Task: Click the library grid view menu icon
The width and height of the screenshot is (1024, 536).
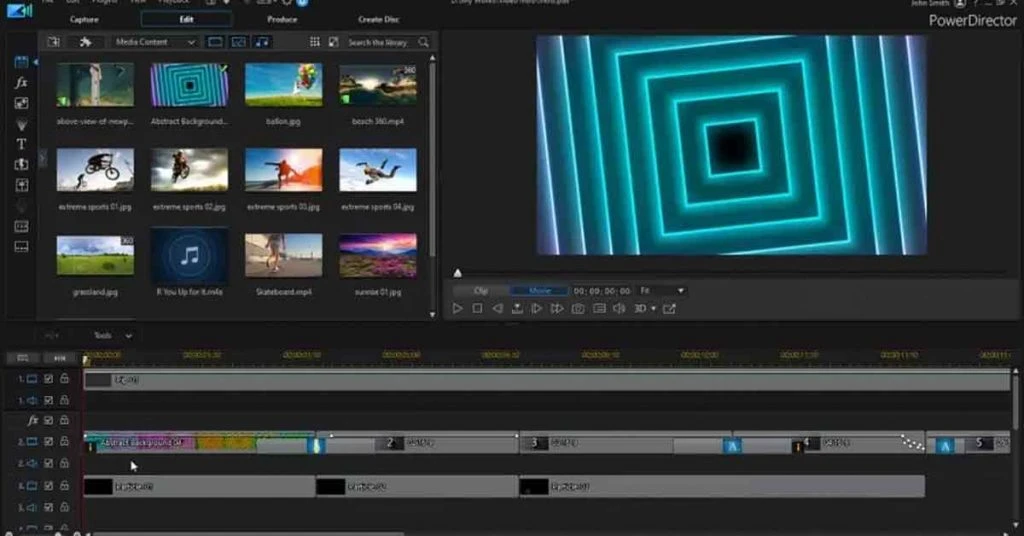Action: point(315,42)
